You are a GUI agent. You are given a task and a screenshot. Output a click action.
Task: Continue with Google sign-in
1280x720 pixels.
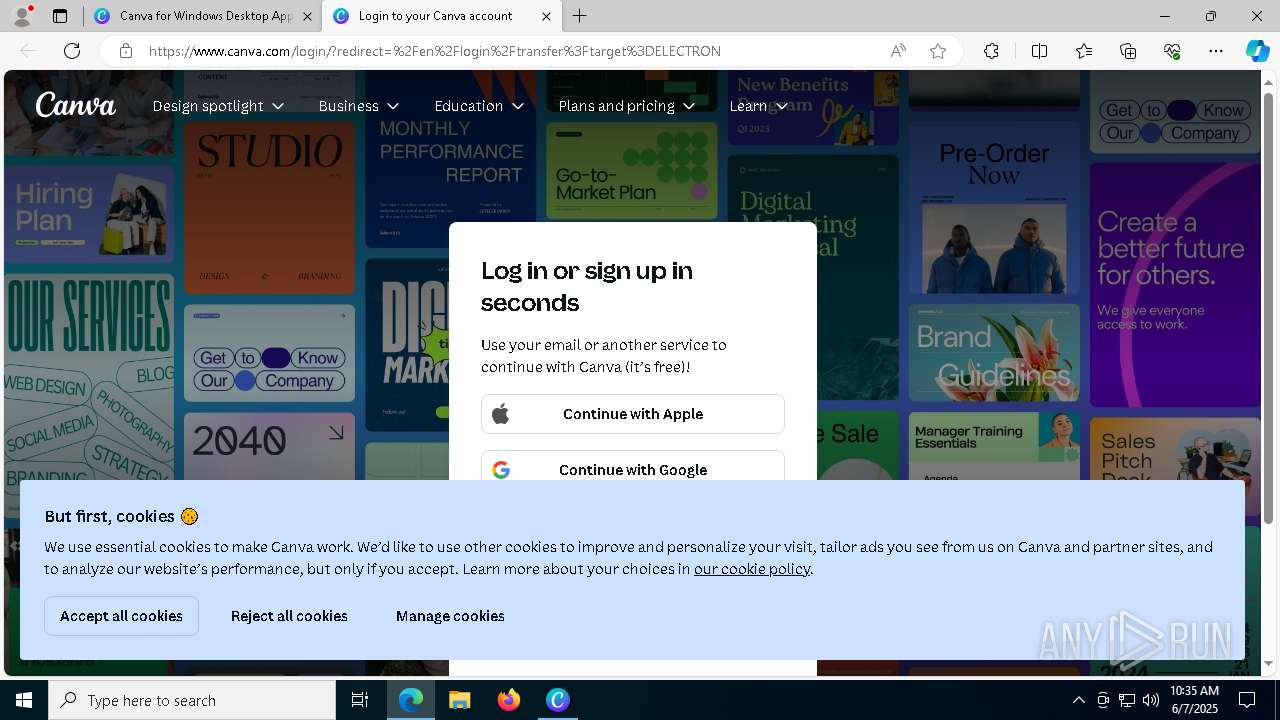(x=633, y=466)
